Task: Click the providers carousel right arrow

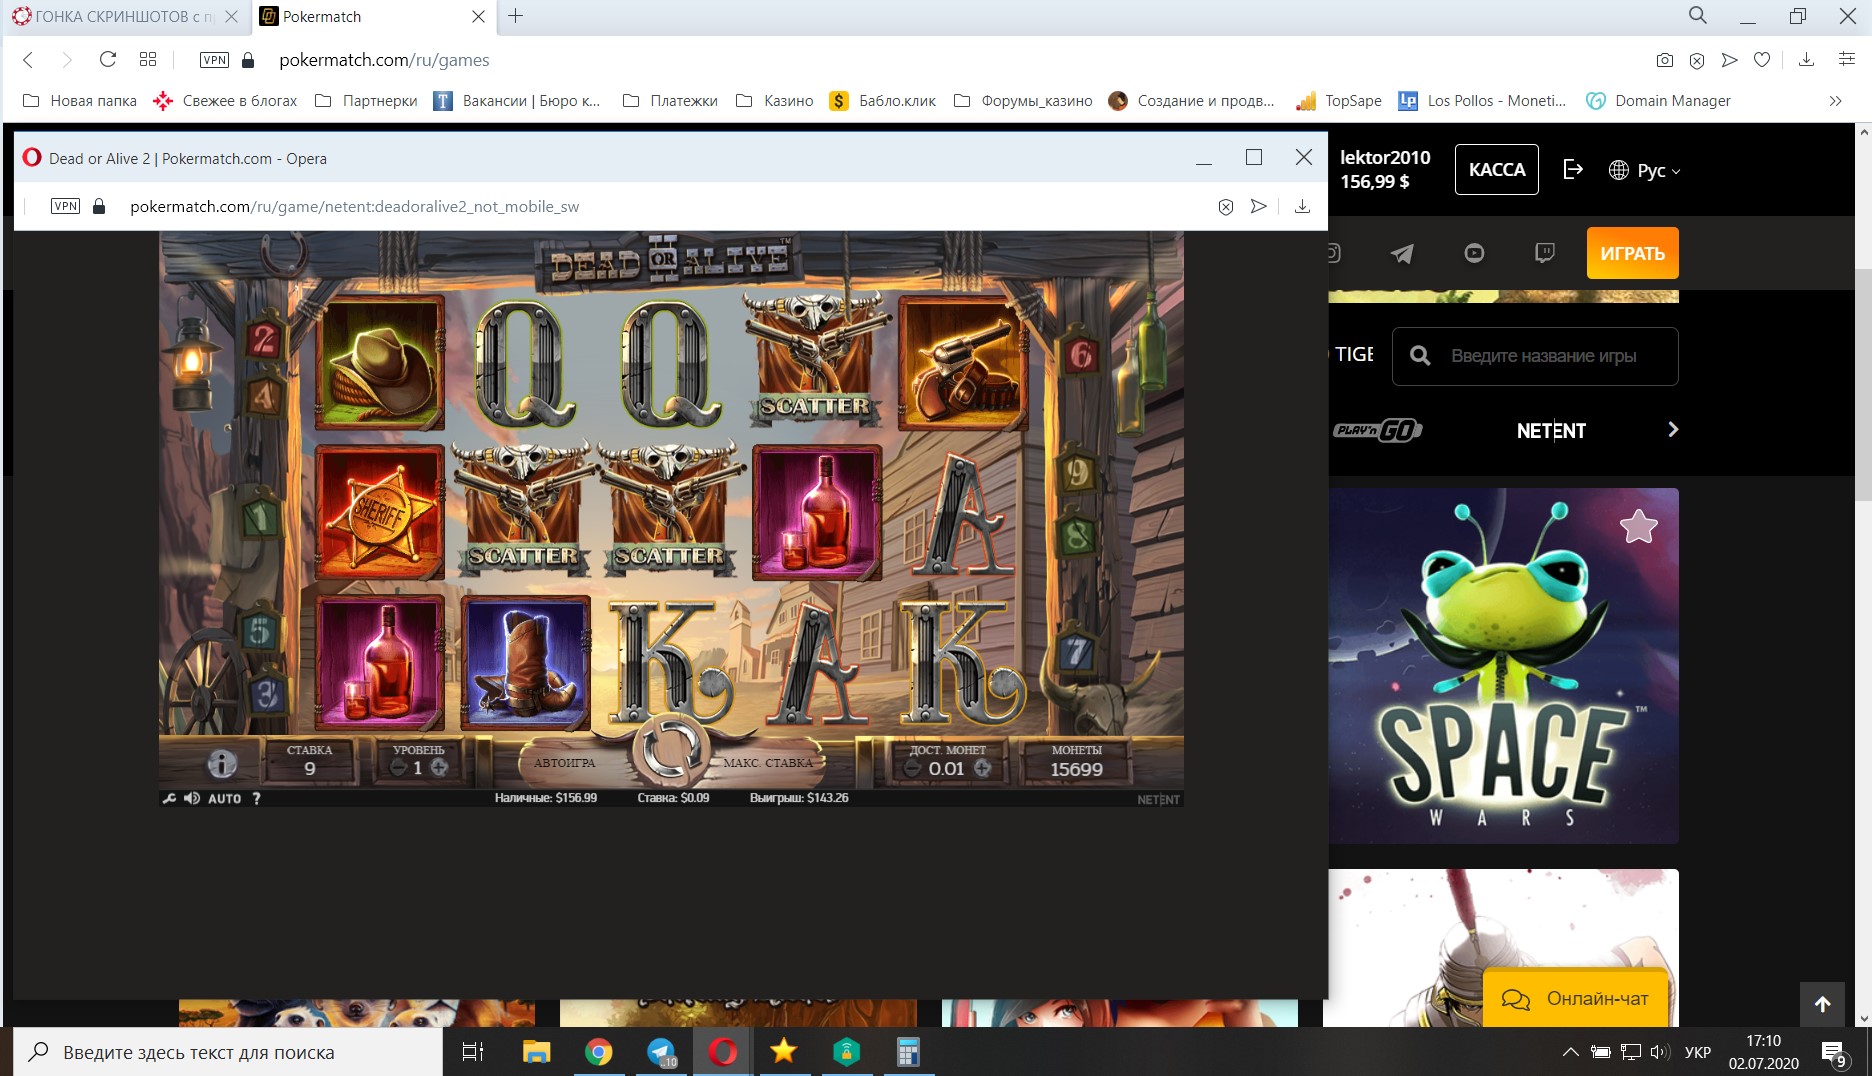Action: [x=1673, y=430]
